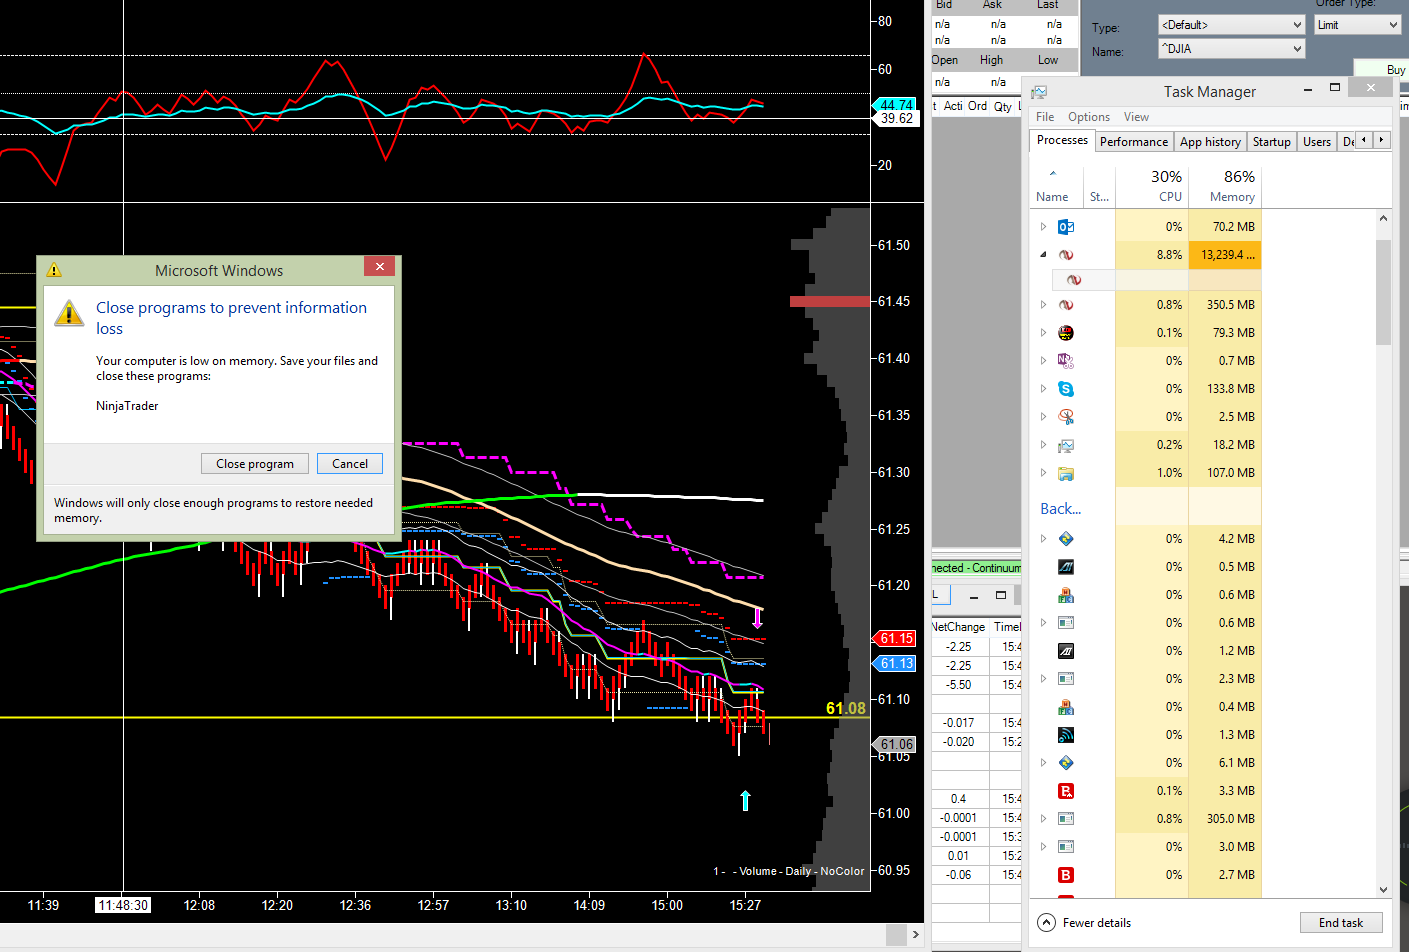Select the window-style icon in the 0.6 MB row
Image resolution: width=1409 pixels, height=952 pixels.
pos(1066,623)
